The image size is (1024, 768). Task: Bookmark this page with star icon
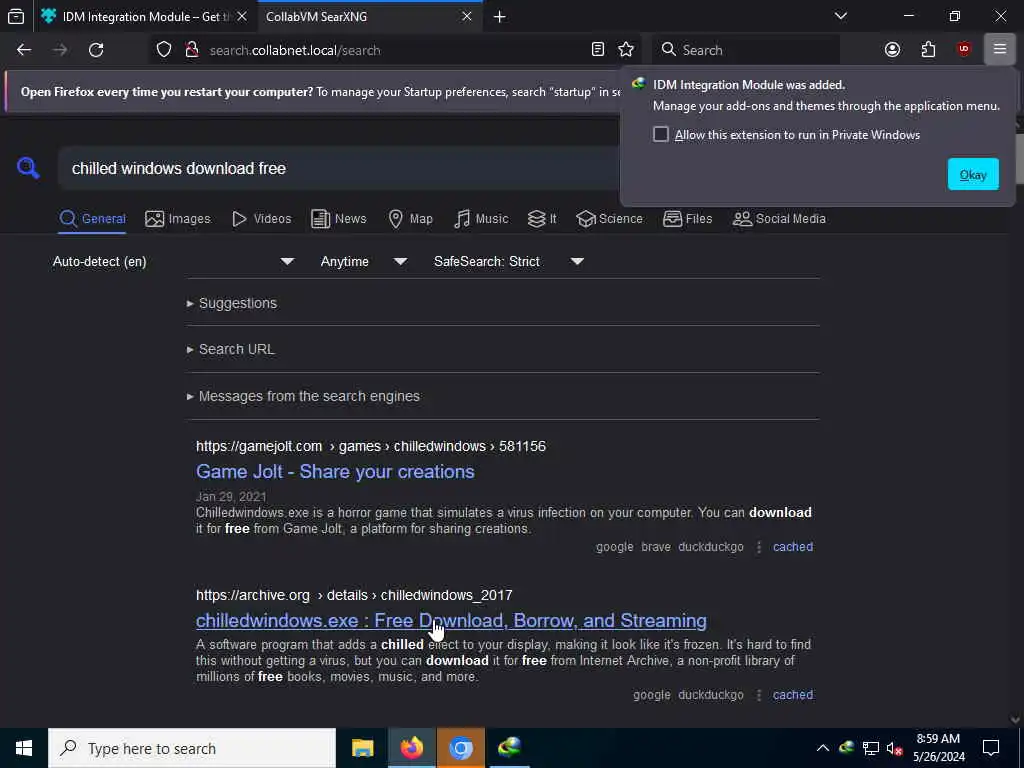click(626, 50)
